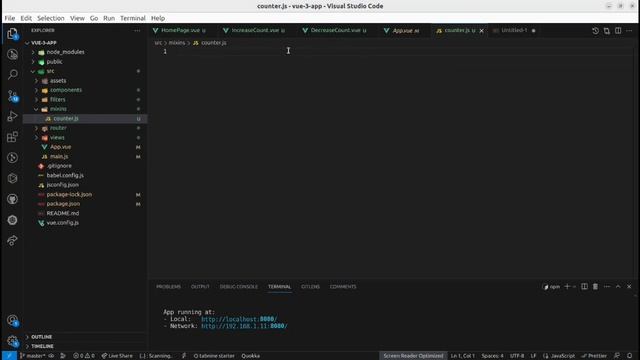Open the Explorer view icon
This screenshot has height=360, width=640.
pos(12,33)
